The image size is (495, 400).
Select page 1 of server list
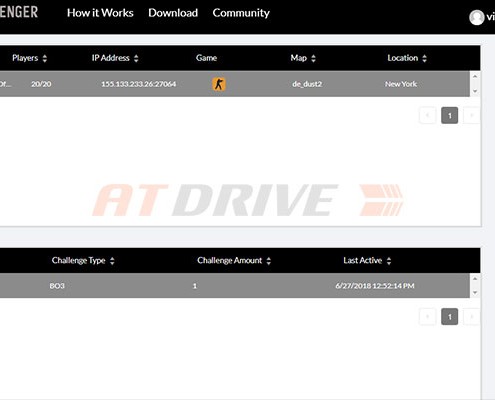(450, 115)
